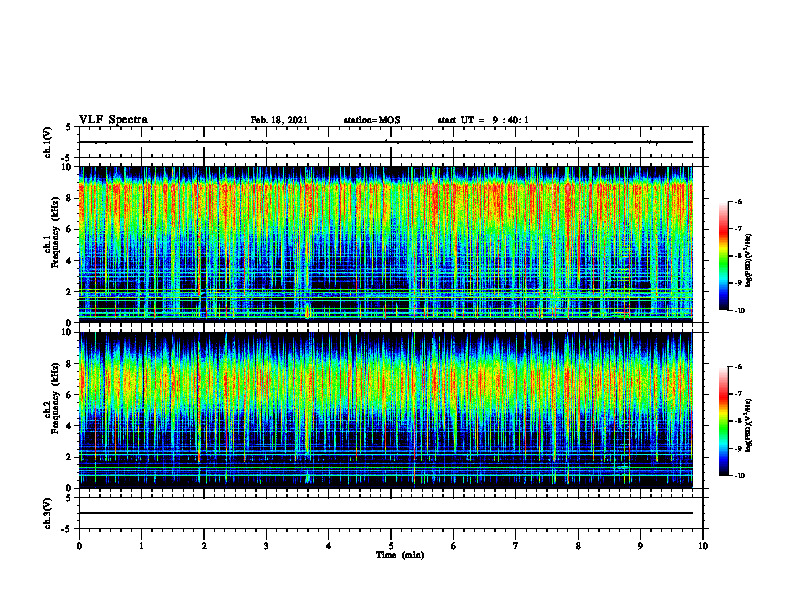This screenshot has height=612, width=792.
Task: Click the ch.1(V) axis label at top
Action: click(x=47, y=142)
